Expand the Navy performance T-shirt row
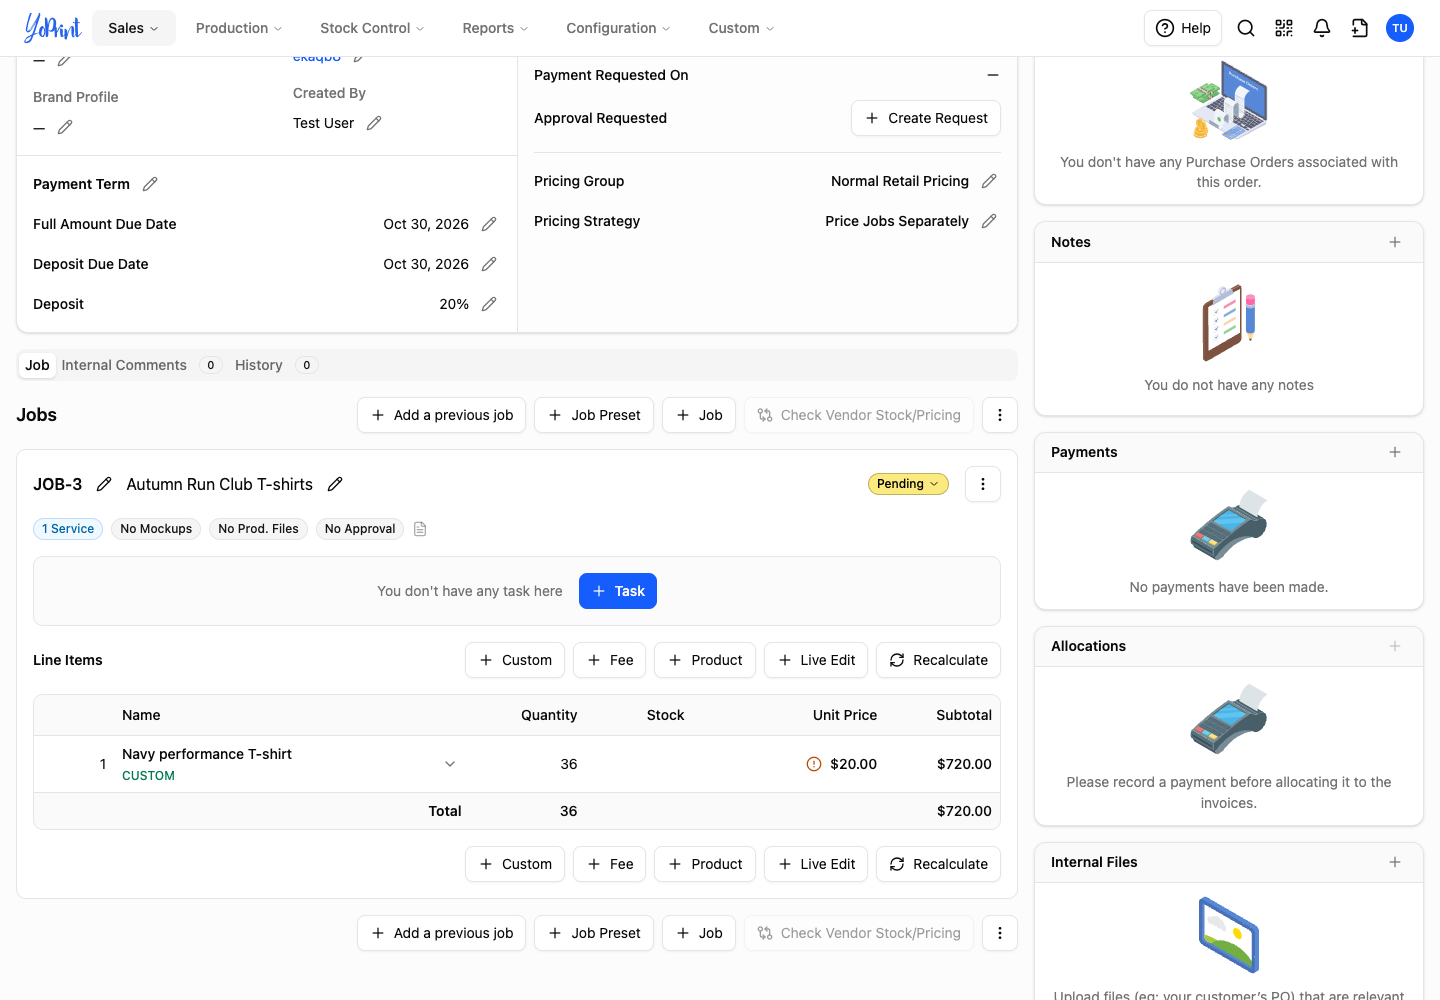The width and height of the screenshot is (1440, 1000). (450, 764)
